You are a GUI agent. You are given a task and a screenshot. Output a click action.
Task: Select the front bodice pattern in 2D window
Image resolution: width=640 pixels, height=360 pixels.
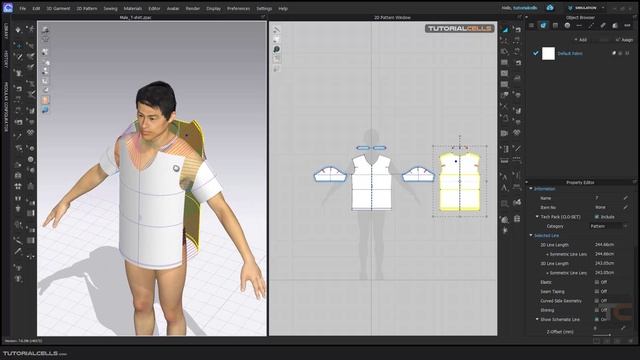[371, 182]
